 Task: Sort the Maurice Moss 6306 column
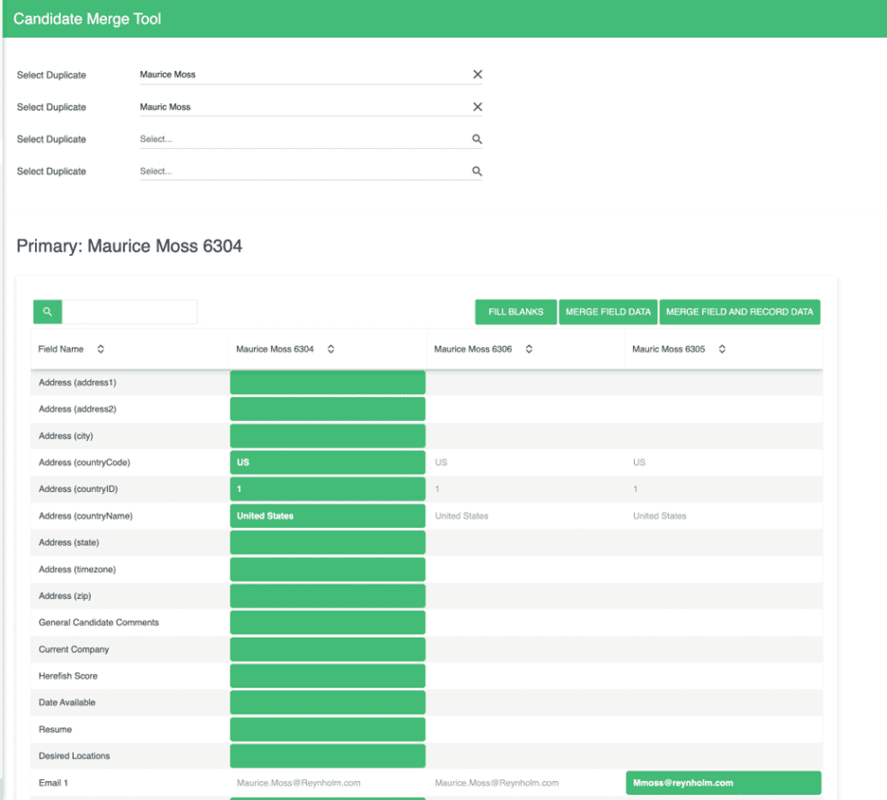click(x=529, y=349)
